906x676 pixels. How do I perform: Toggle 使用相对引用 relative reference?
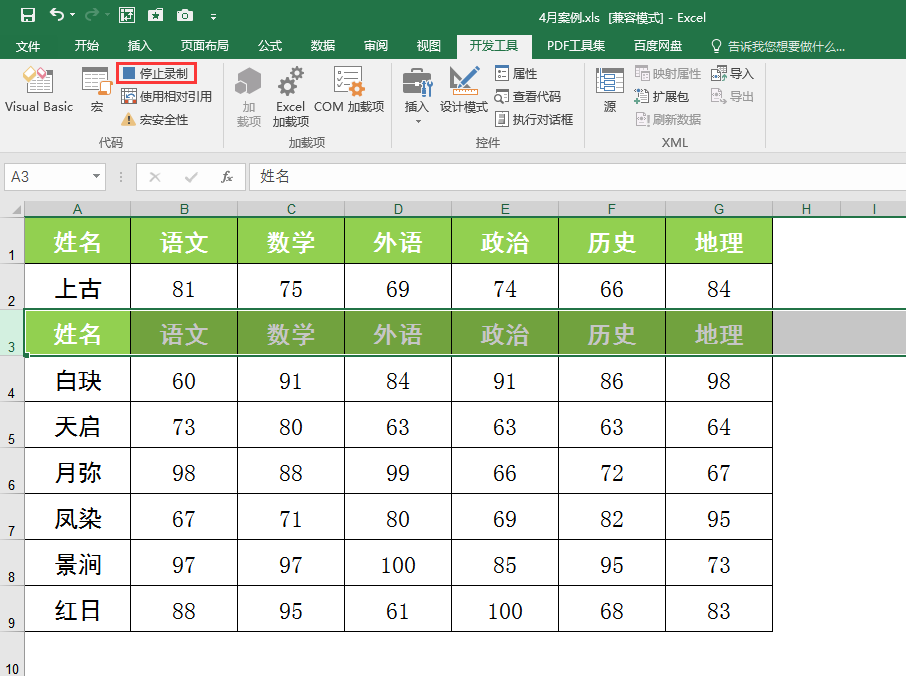tap(166, 96)
